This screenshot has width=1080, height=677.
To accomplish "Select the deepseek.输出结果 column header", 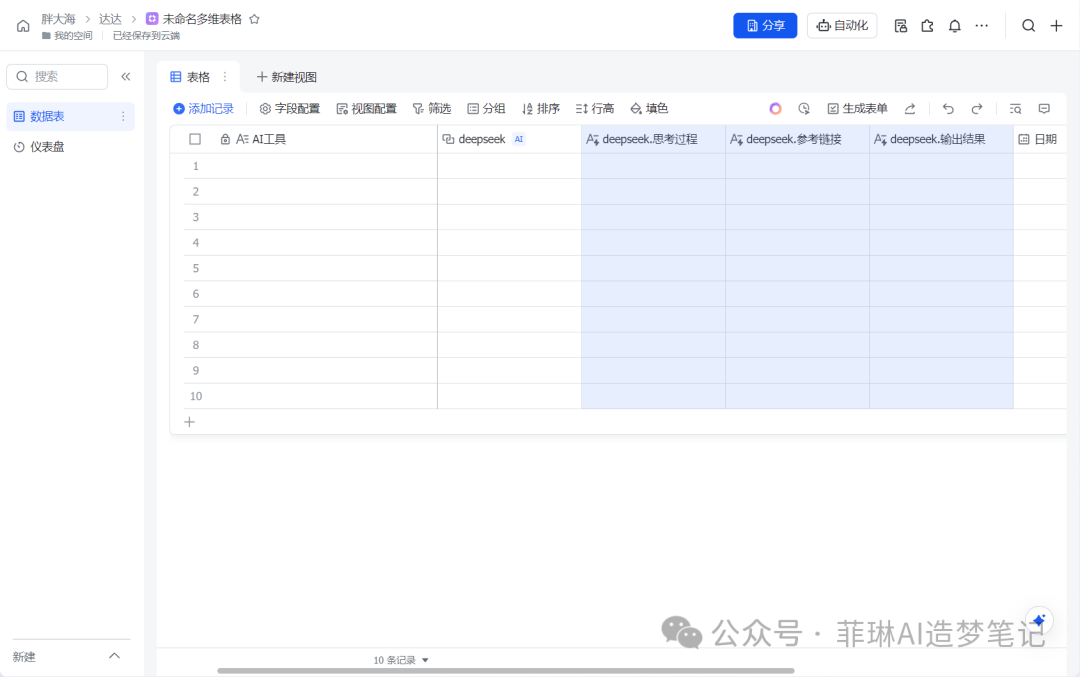I will tap(941, 139).
